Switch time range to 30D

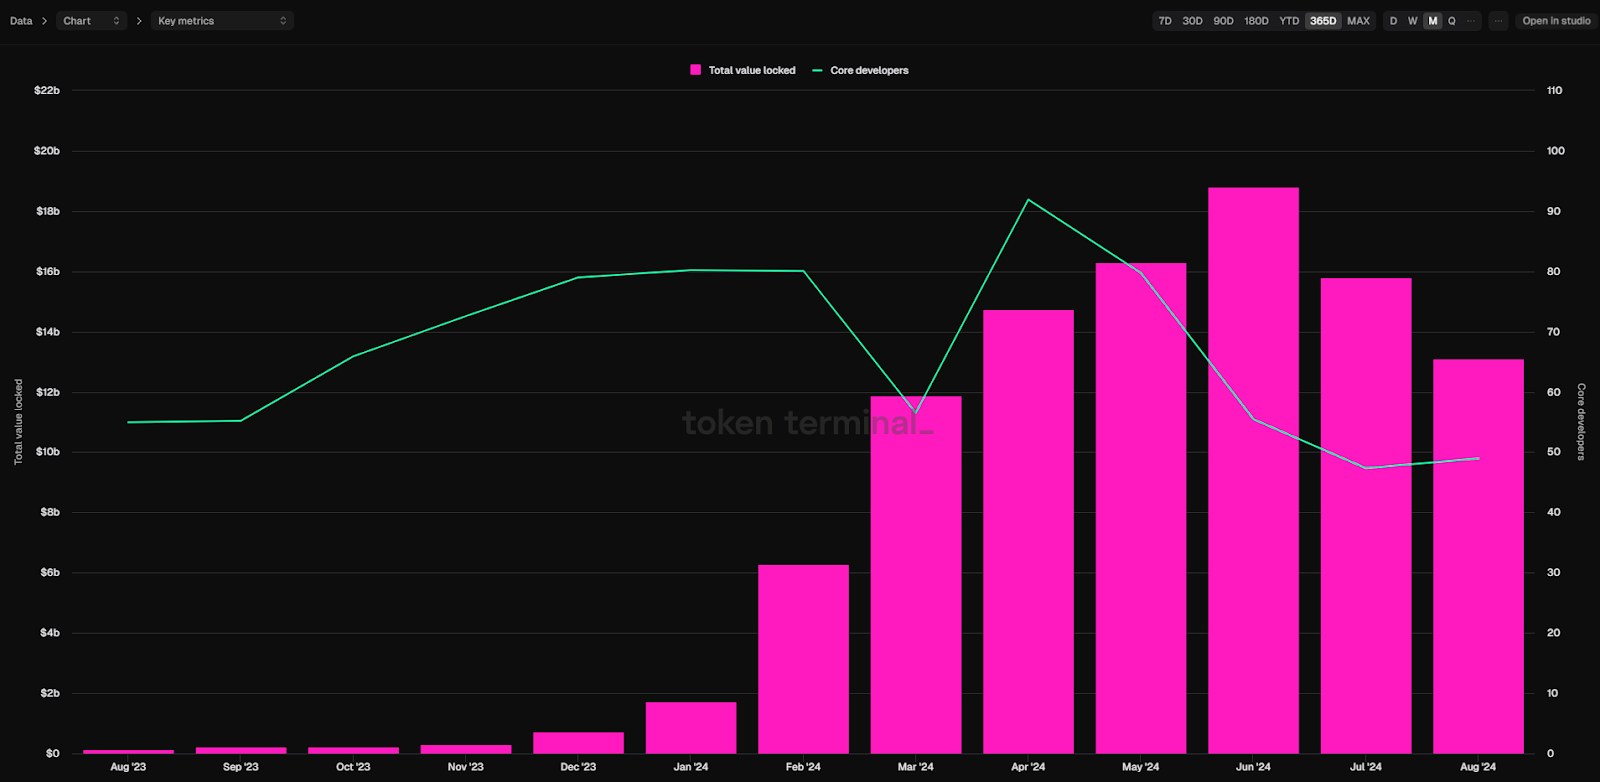click(x=1192, y=21)
